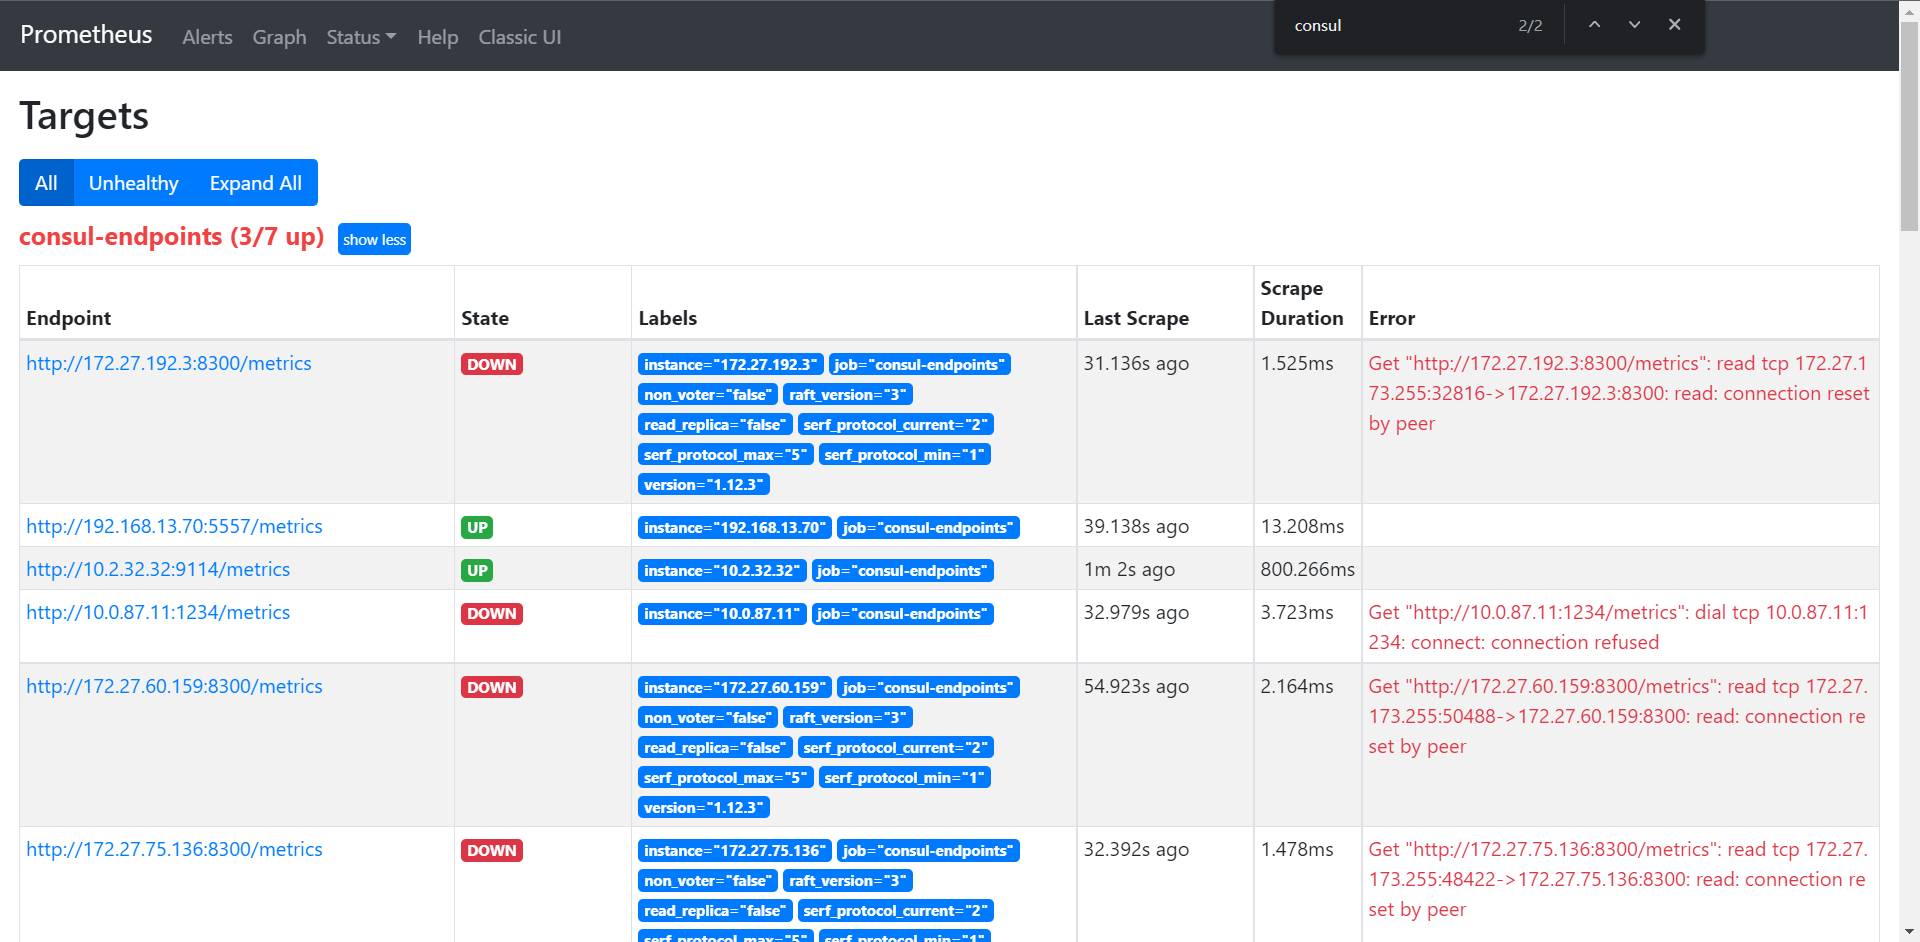Open the Prometheus home link
This screenshot has height=942, width=1920.
[86, 35]
